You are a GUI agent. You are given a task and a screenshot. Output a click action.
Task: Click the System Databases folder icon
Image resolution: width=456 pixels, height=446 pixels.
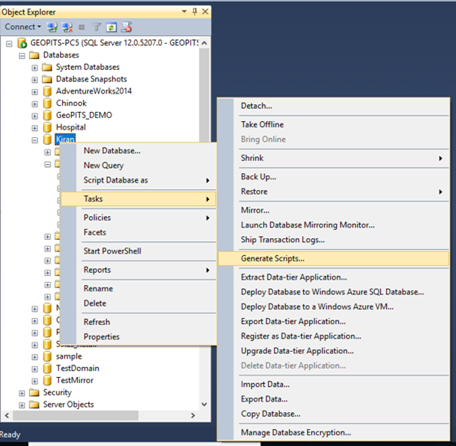pos(47,67)
